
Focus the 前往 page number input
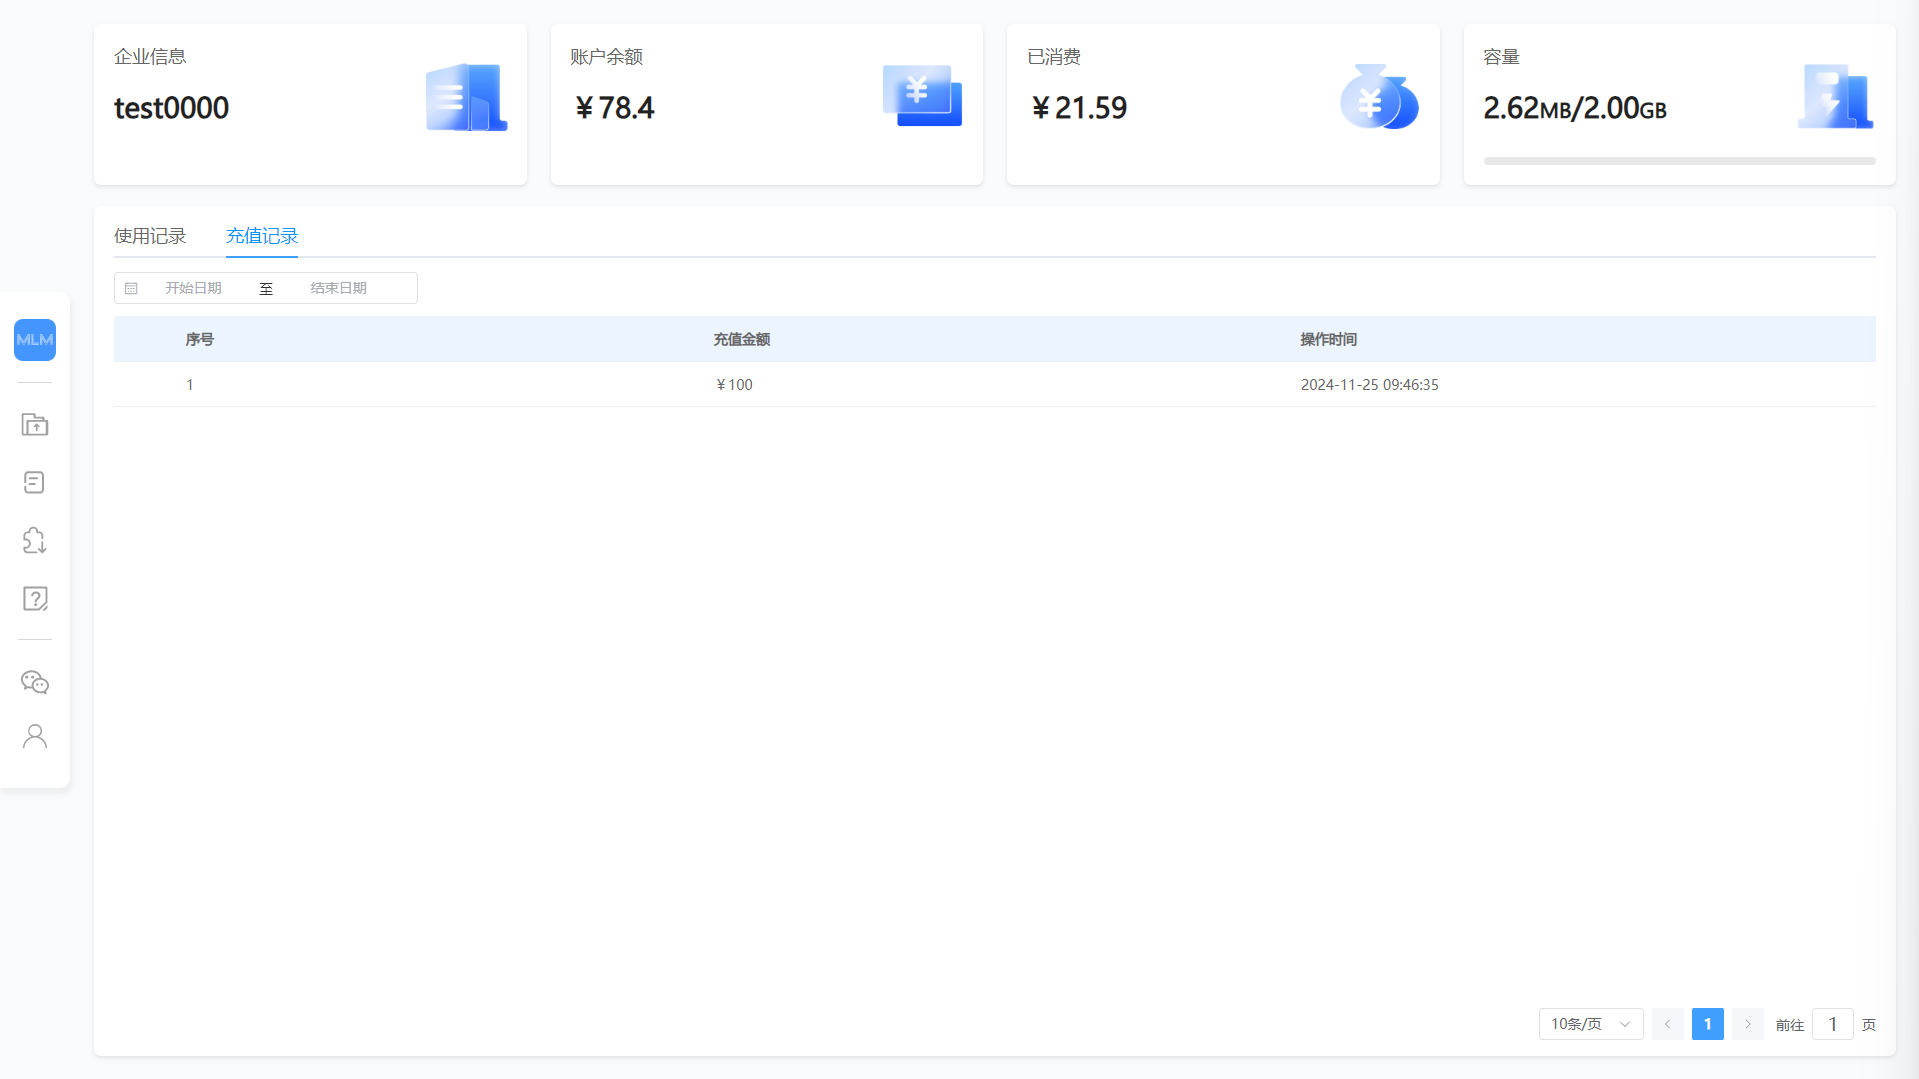coord(1833,1024)
